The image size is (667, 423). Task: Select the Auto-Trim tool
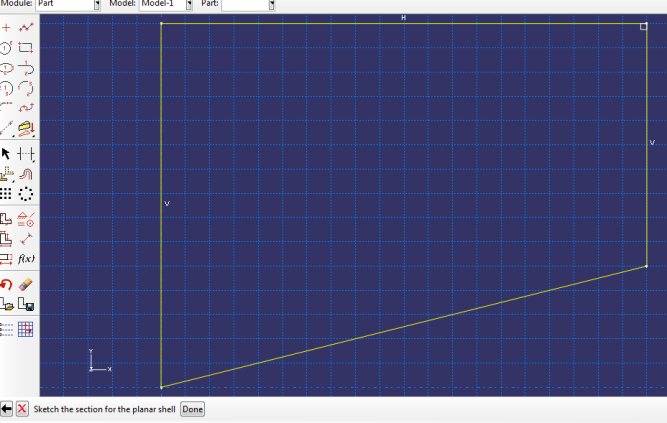click(26, 154)
